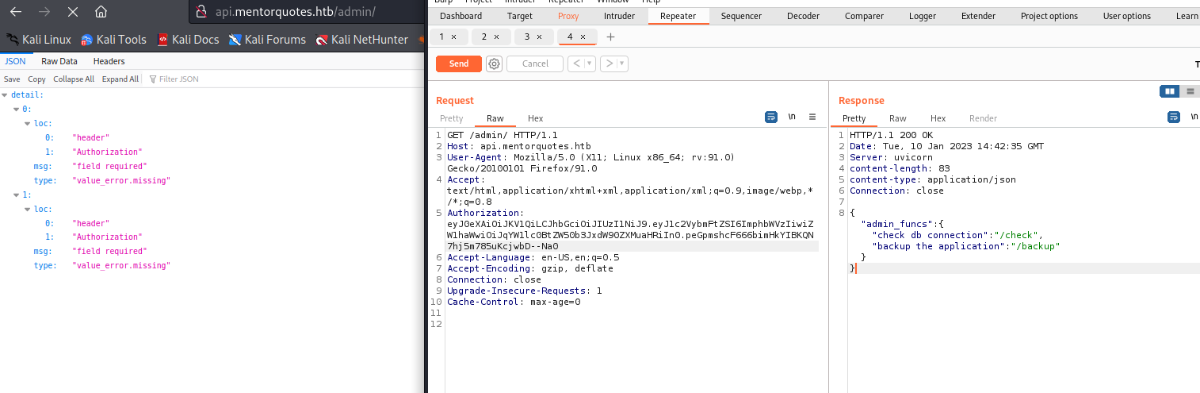Click the Firefox forward arrow
Viewport: 1200px width, 393px height.
click(x=44, y=13)
